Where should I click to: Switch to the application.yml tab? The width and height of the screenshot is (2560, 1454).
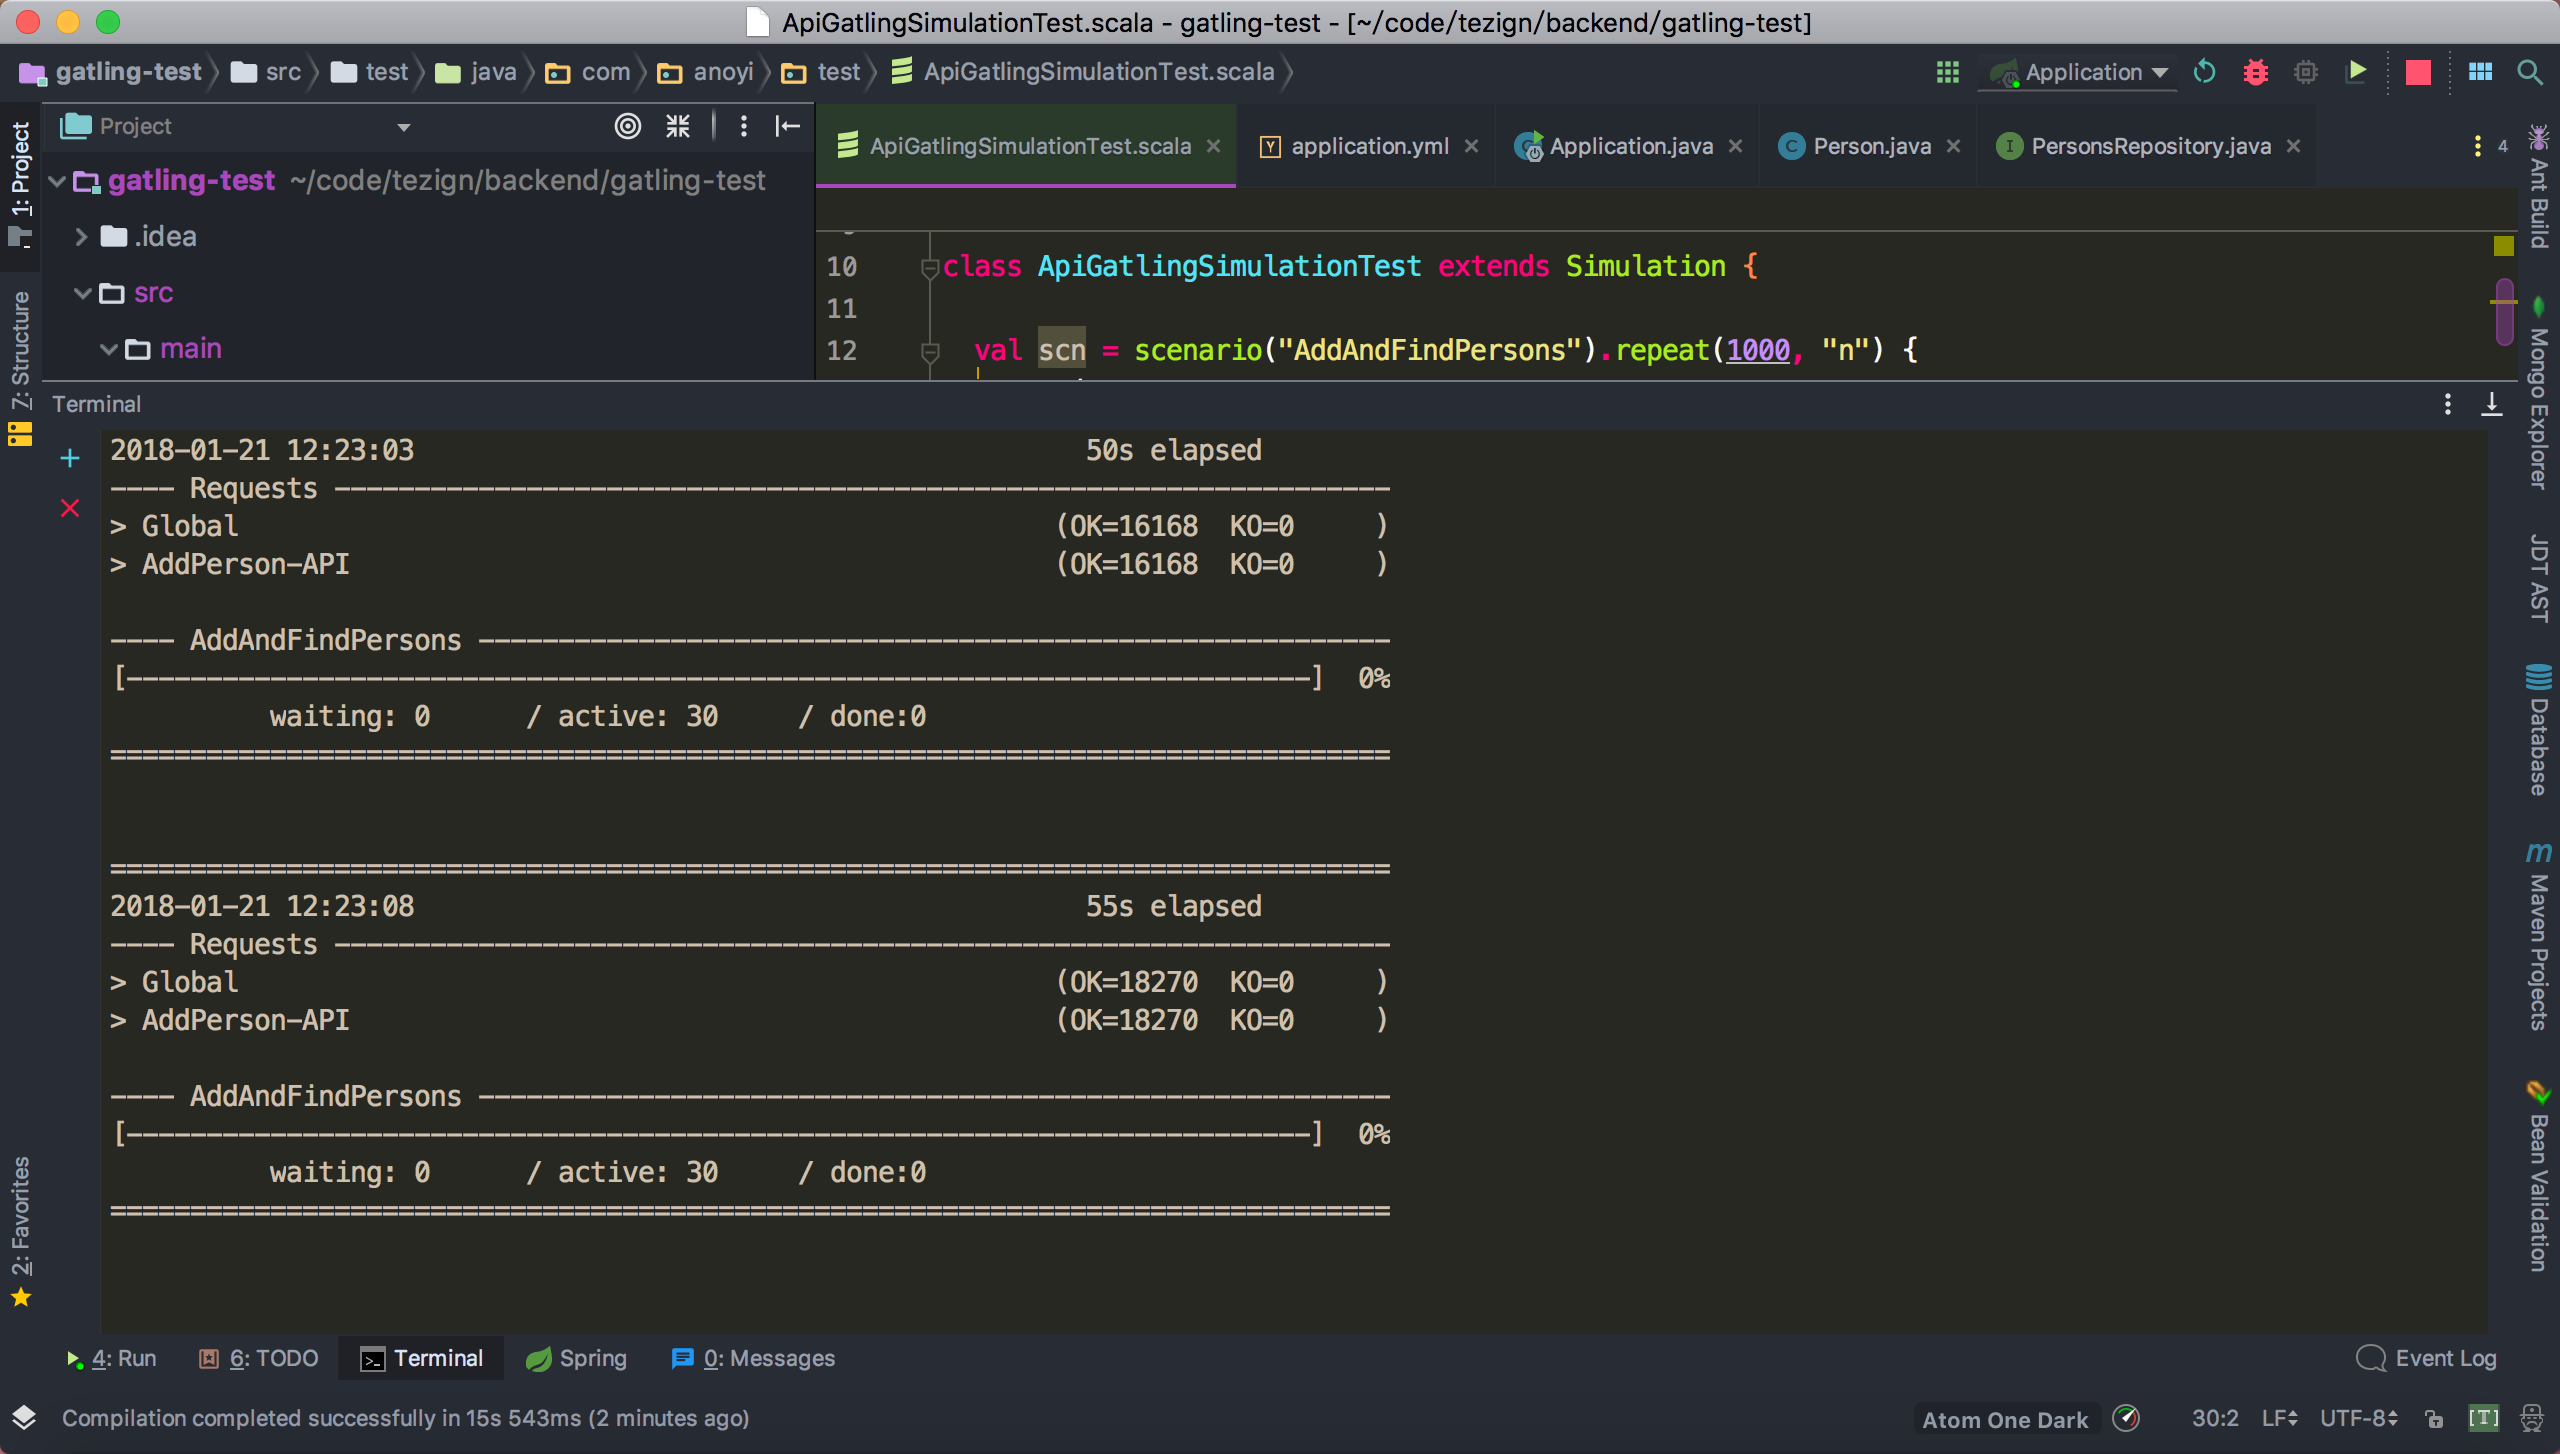pyautogui.click(x=1368, y=146)
